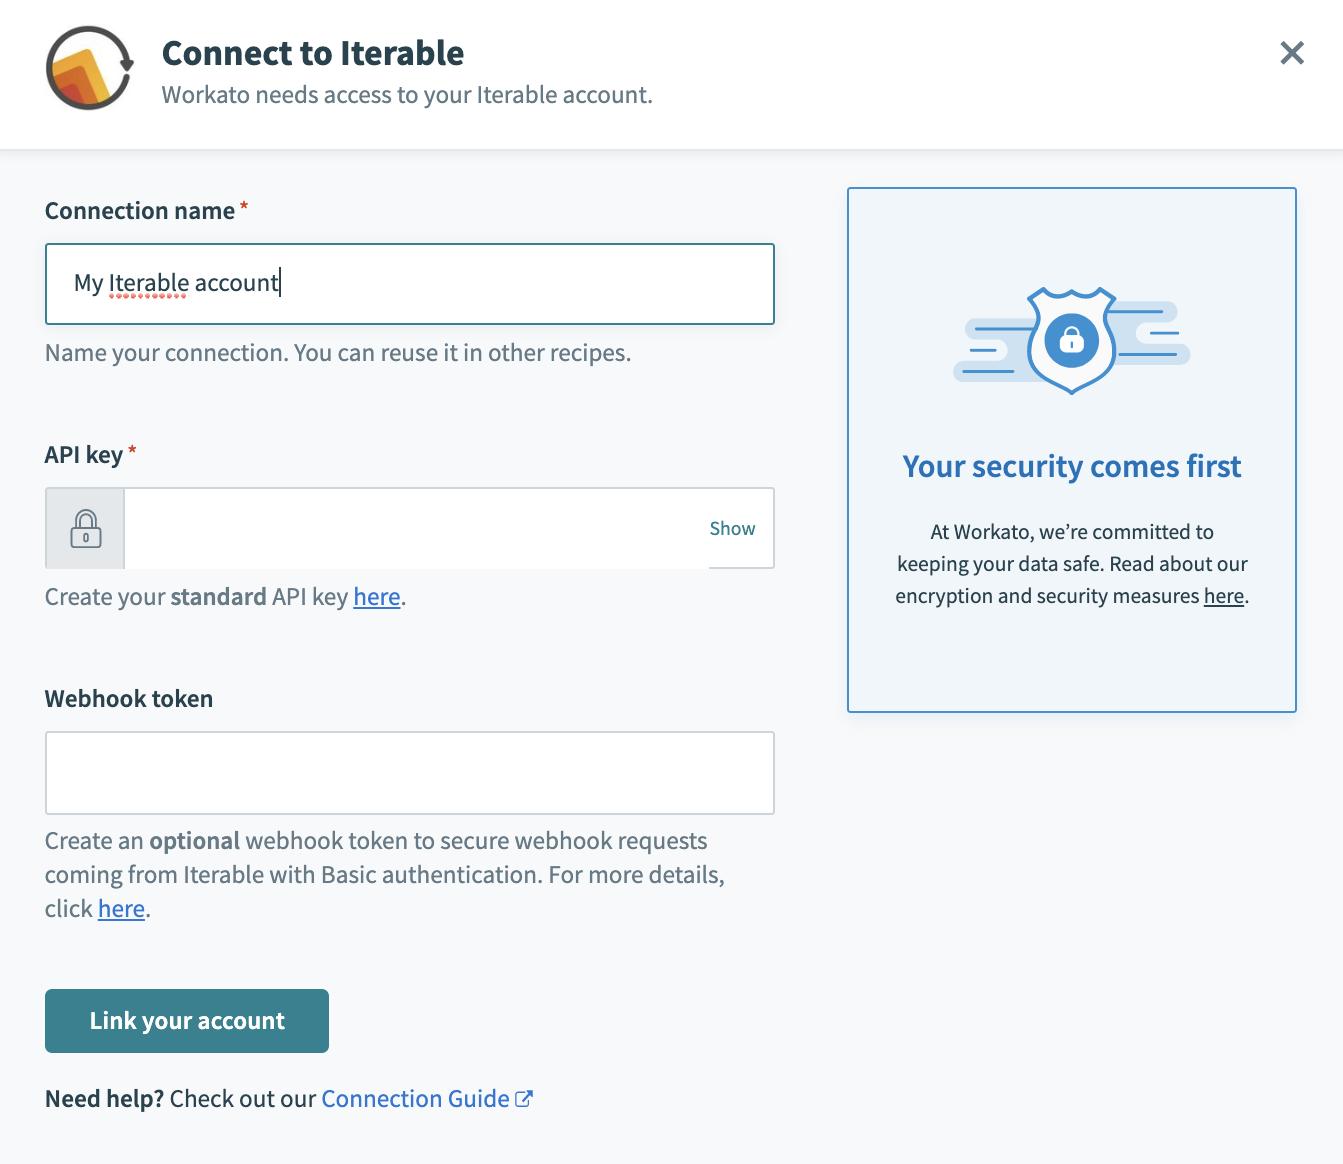Click the lock badge inside the shield graphic
The image size is (1343, 1164).
(1071, 340)
